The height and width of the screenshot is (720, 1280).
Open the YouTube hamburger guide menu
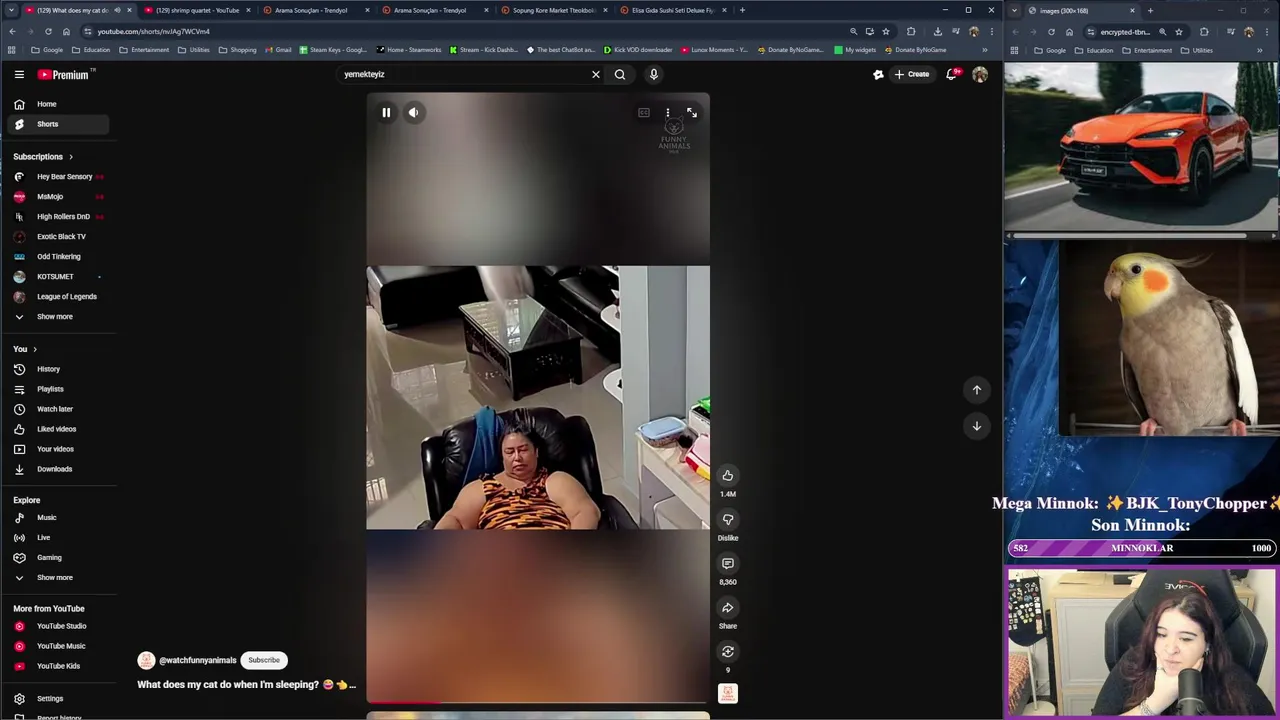click(19, 74)
